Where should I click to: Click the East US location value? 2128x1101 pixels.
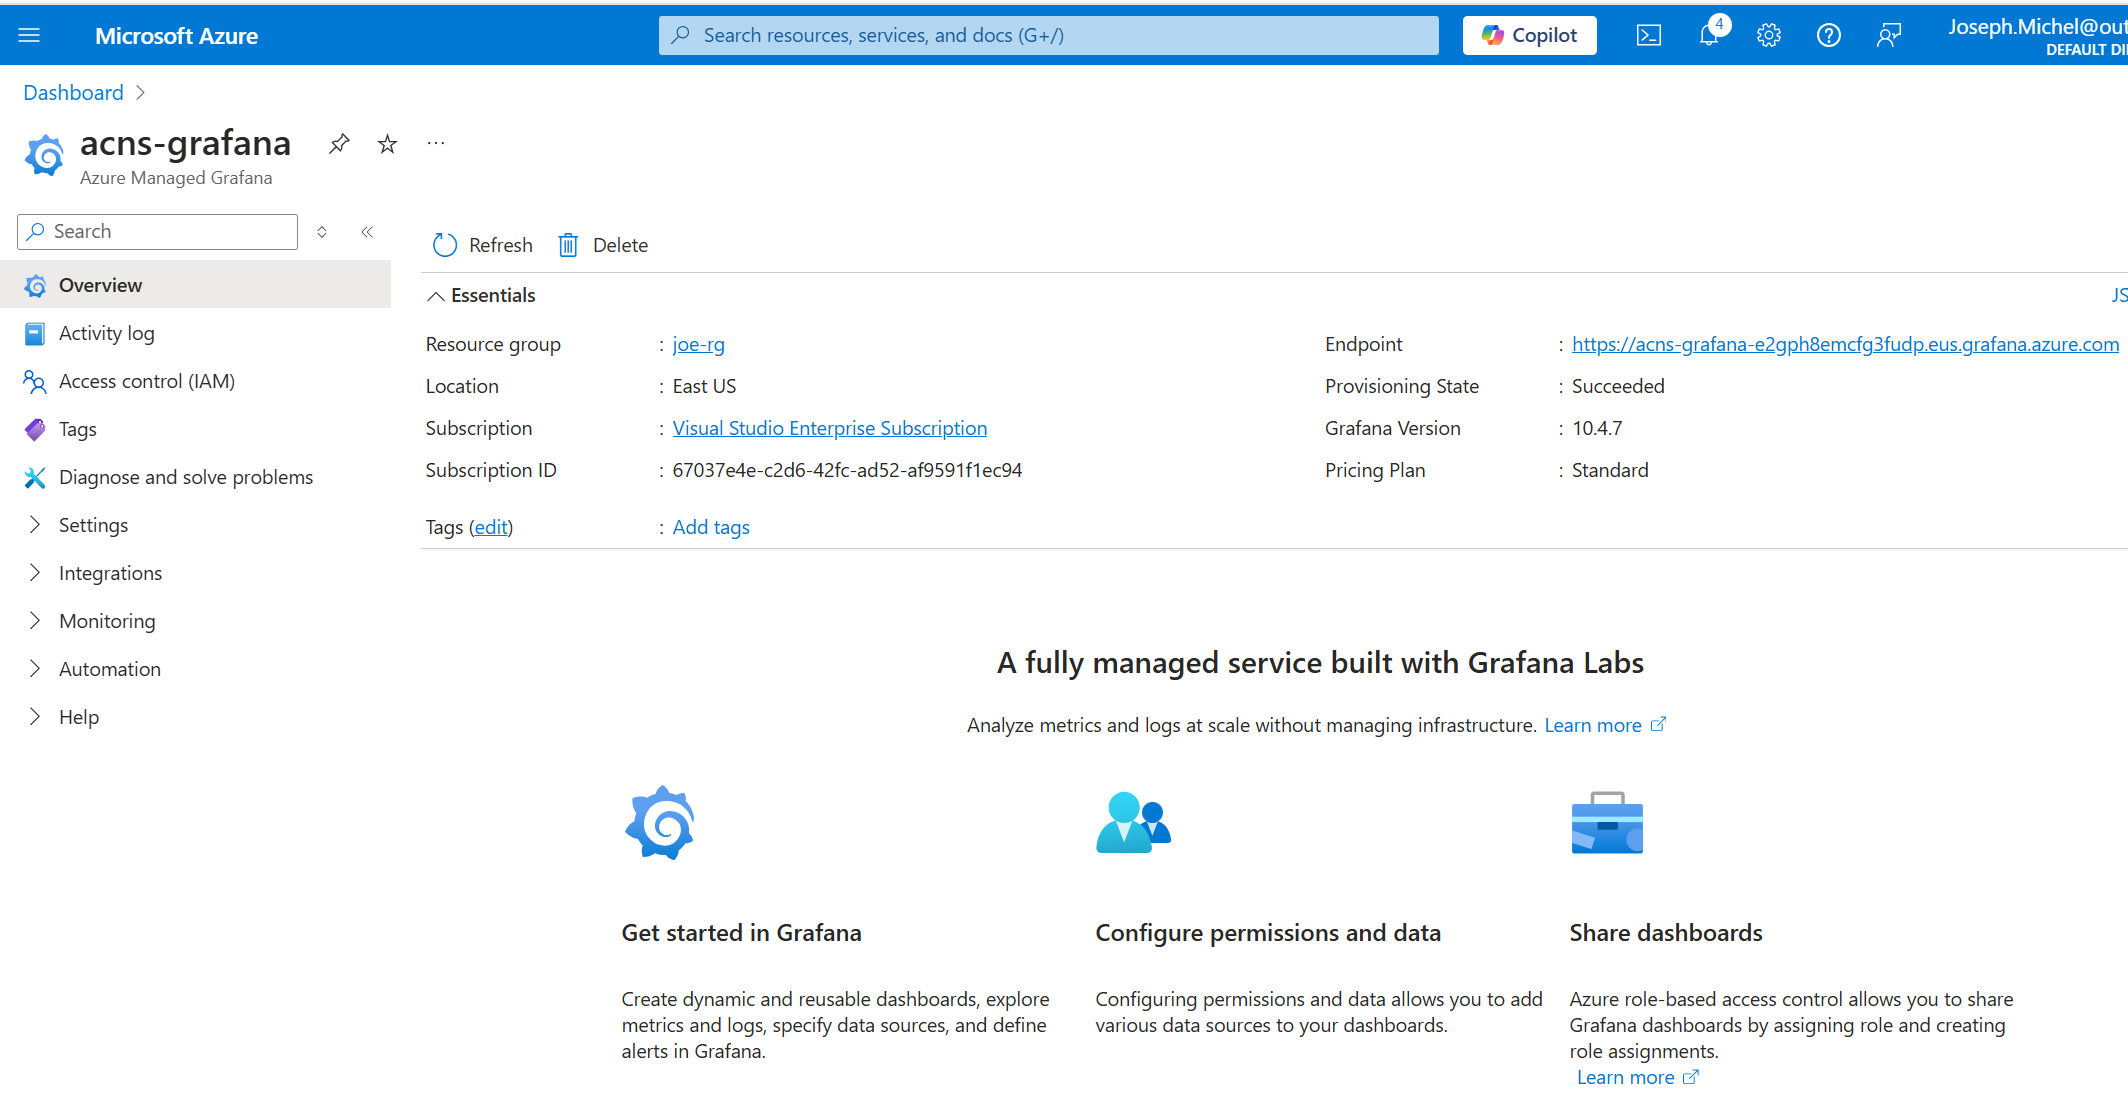coord(704,386)
